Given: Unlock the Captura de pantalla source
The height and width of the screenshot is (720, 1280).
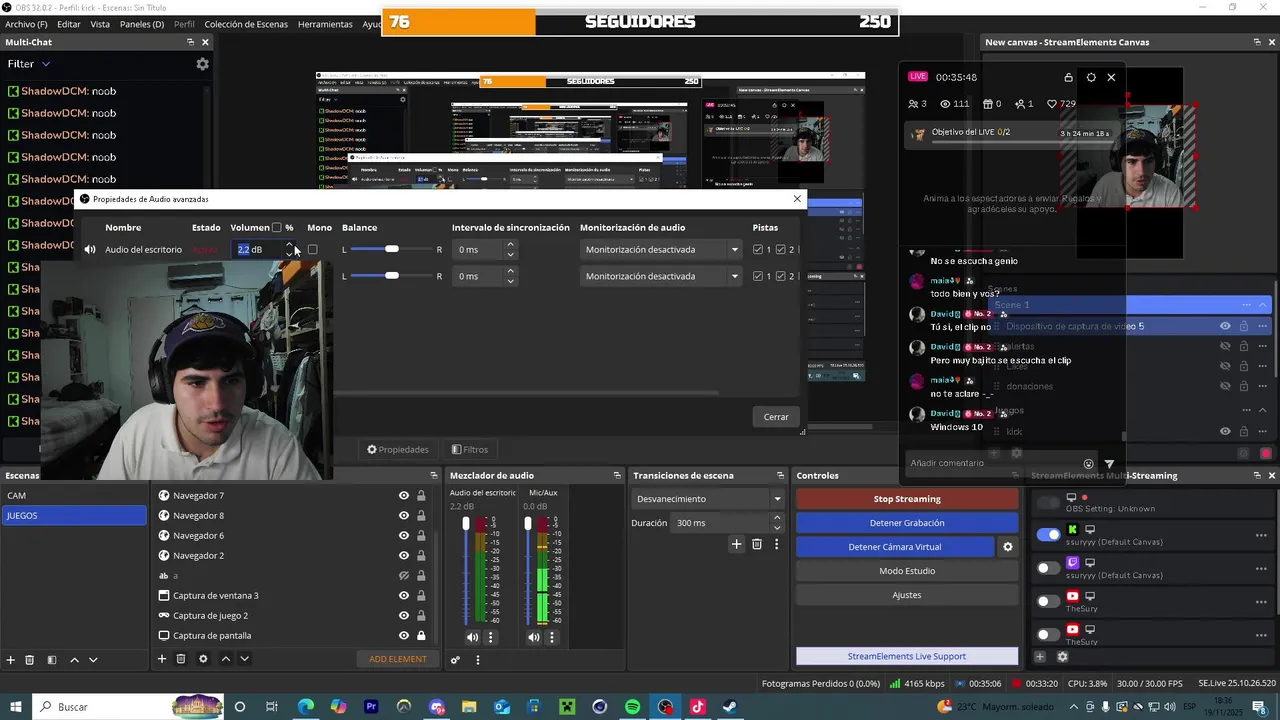Looking at the screenshot, I should click(x=421, y=636).
